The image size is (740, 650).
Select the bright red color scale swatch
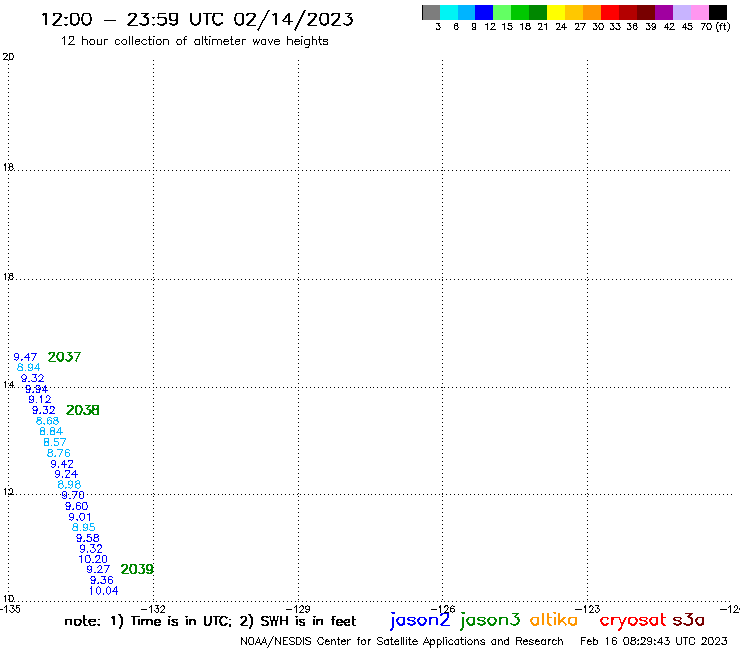pos(610,12)
